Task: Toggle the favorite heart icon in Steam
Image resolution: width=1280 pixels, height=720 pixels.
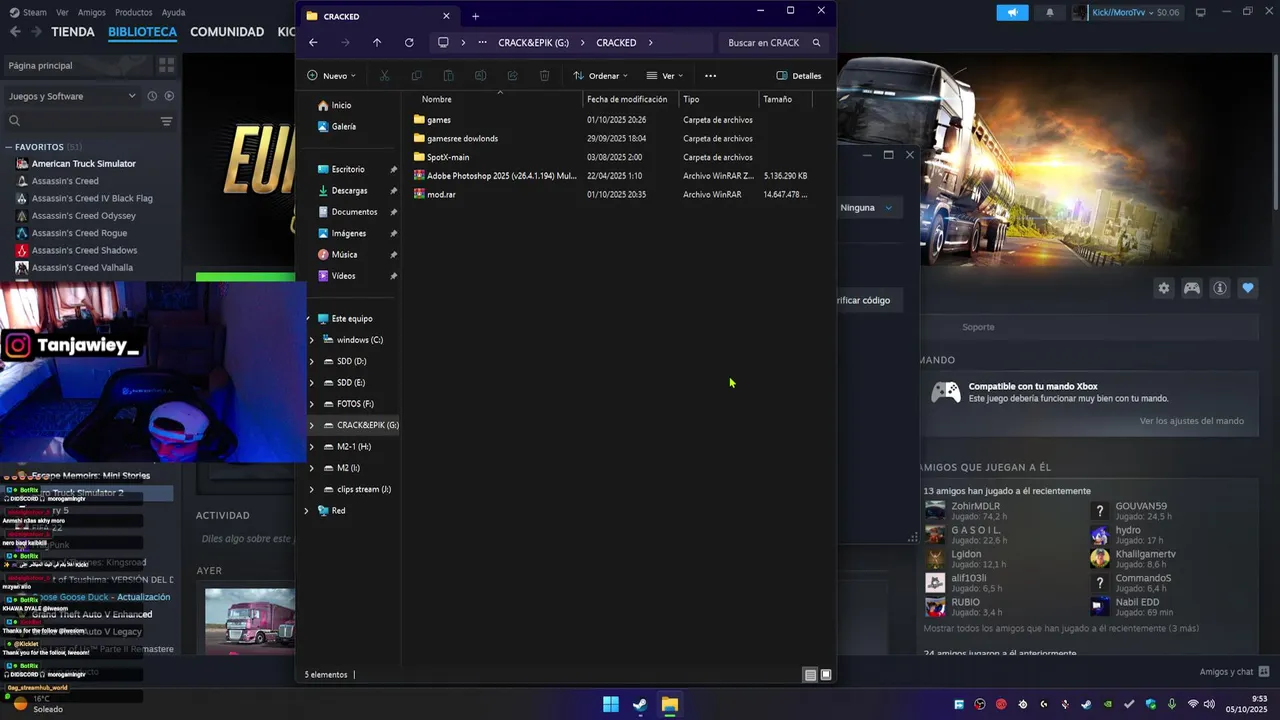Action: (x=1248, y=288)
